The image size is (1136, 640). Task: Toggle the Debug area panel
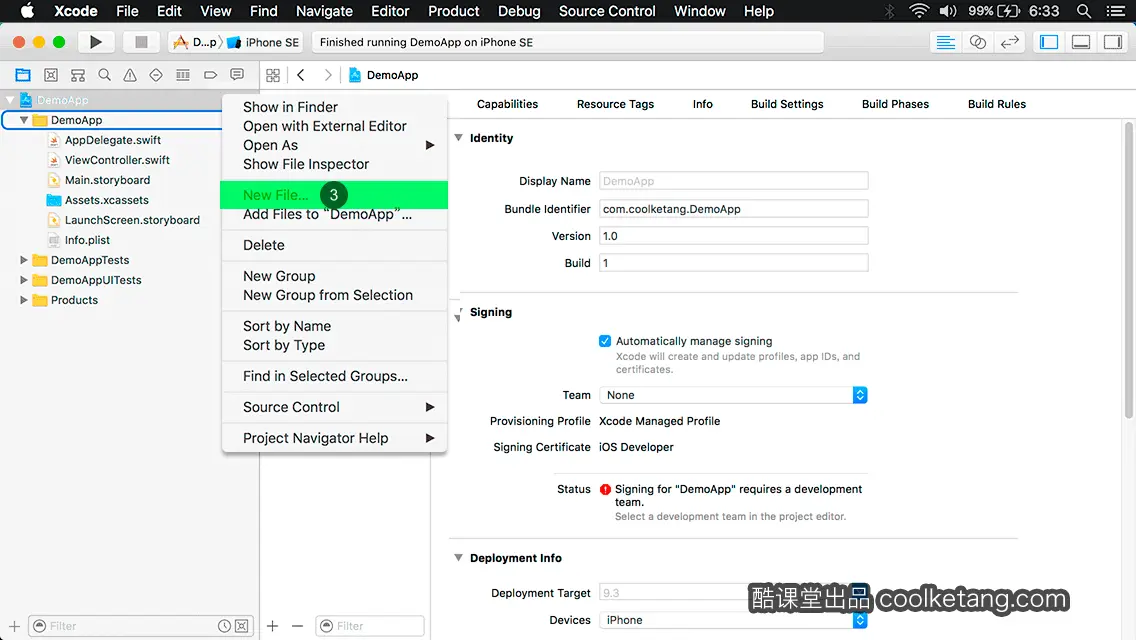point(1081,42)
